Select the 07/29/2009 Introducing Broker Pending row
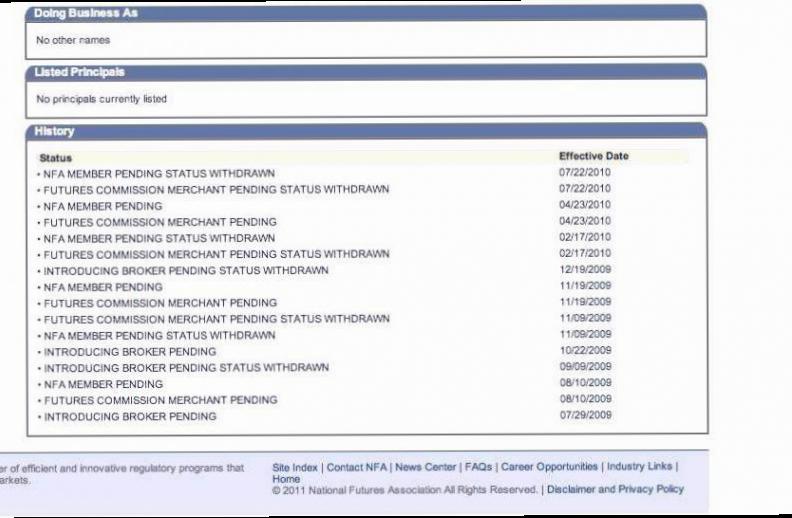 (x=364, y=416)
